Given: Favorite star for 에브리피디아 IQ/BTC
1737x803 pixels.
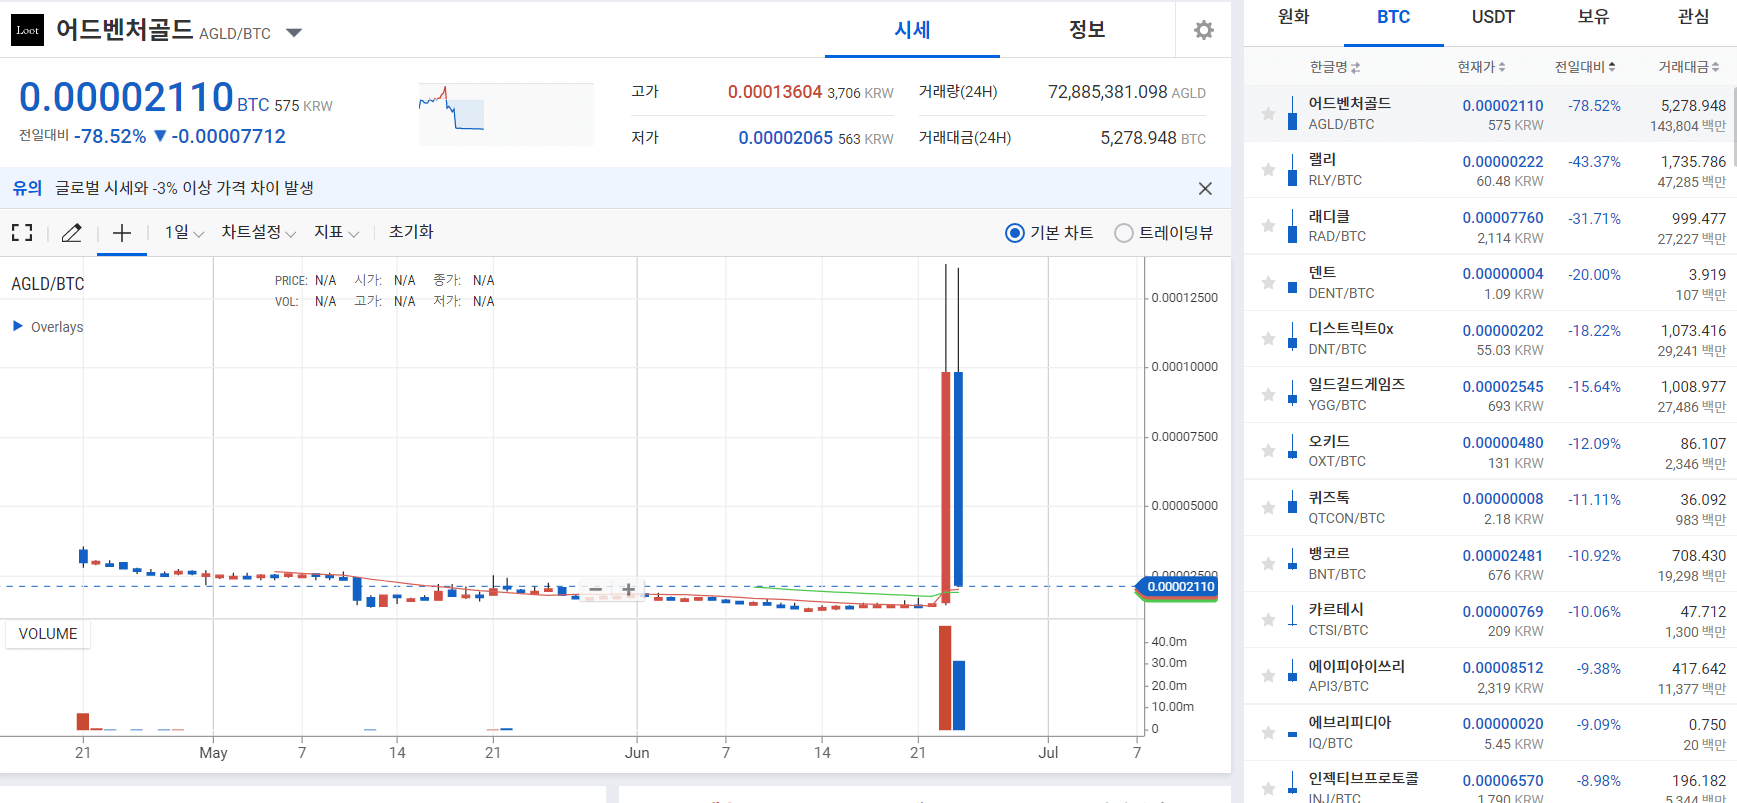Looking at the screenshot, I should [1268, 733].
